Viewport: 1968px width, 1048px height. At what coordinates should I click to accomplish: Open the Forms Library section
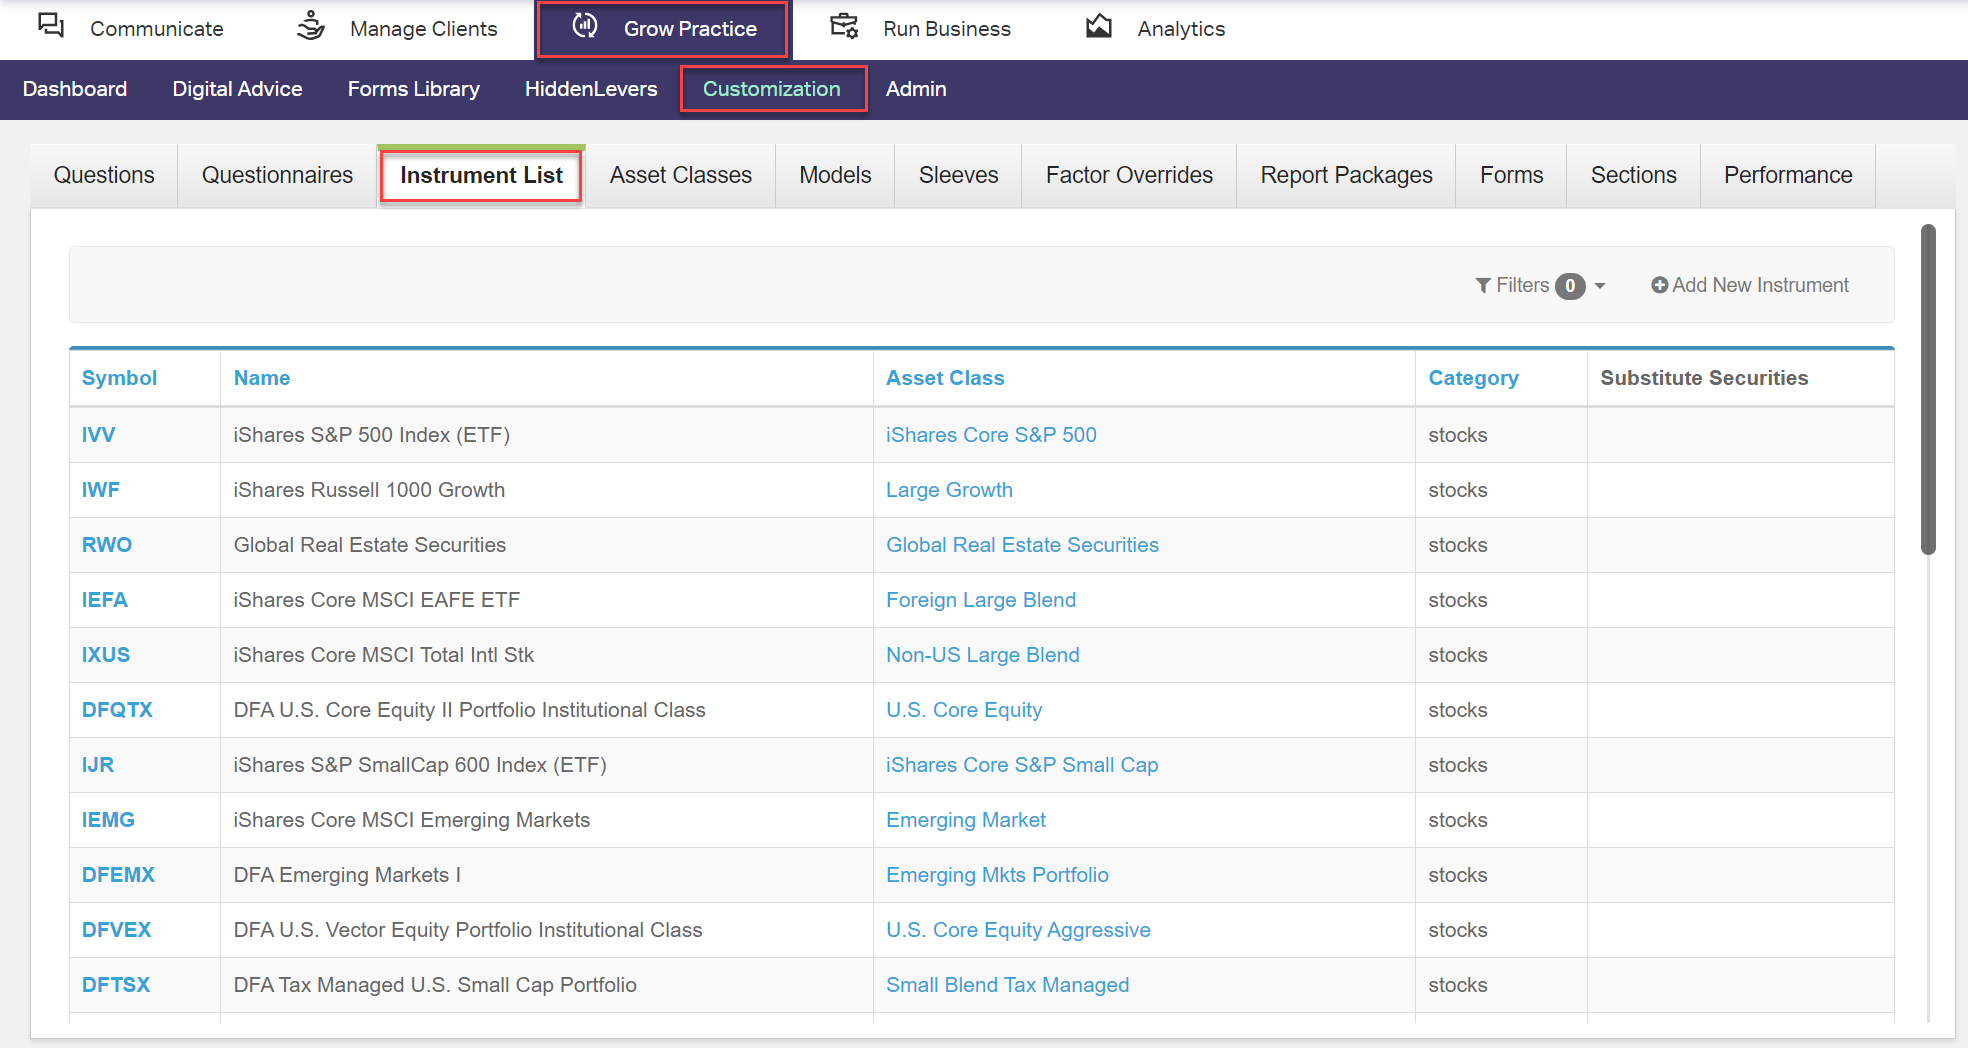(x=414, y=89)
